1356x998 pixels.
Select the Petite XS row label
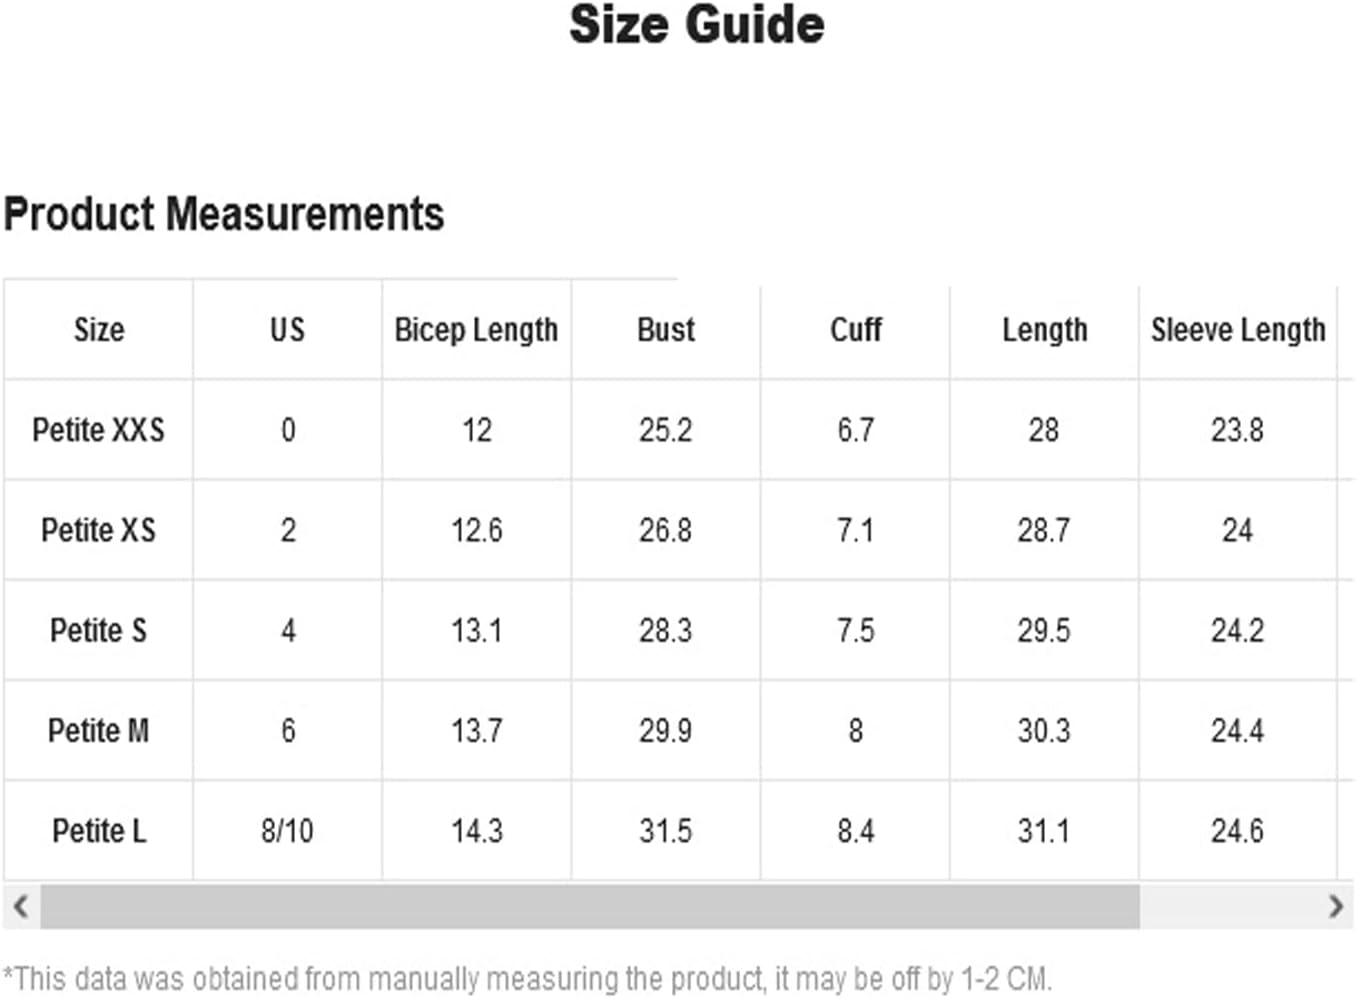coord(99,530)
